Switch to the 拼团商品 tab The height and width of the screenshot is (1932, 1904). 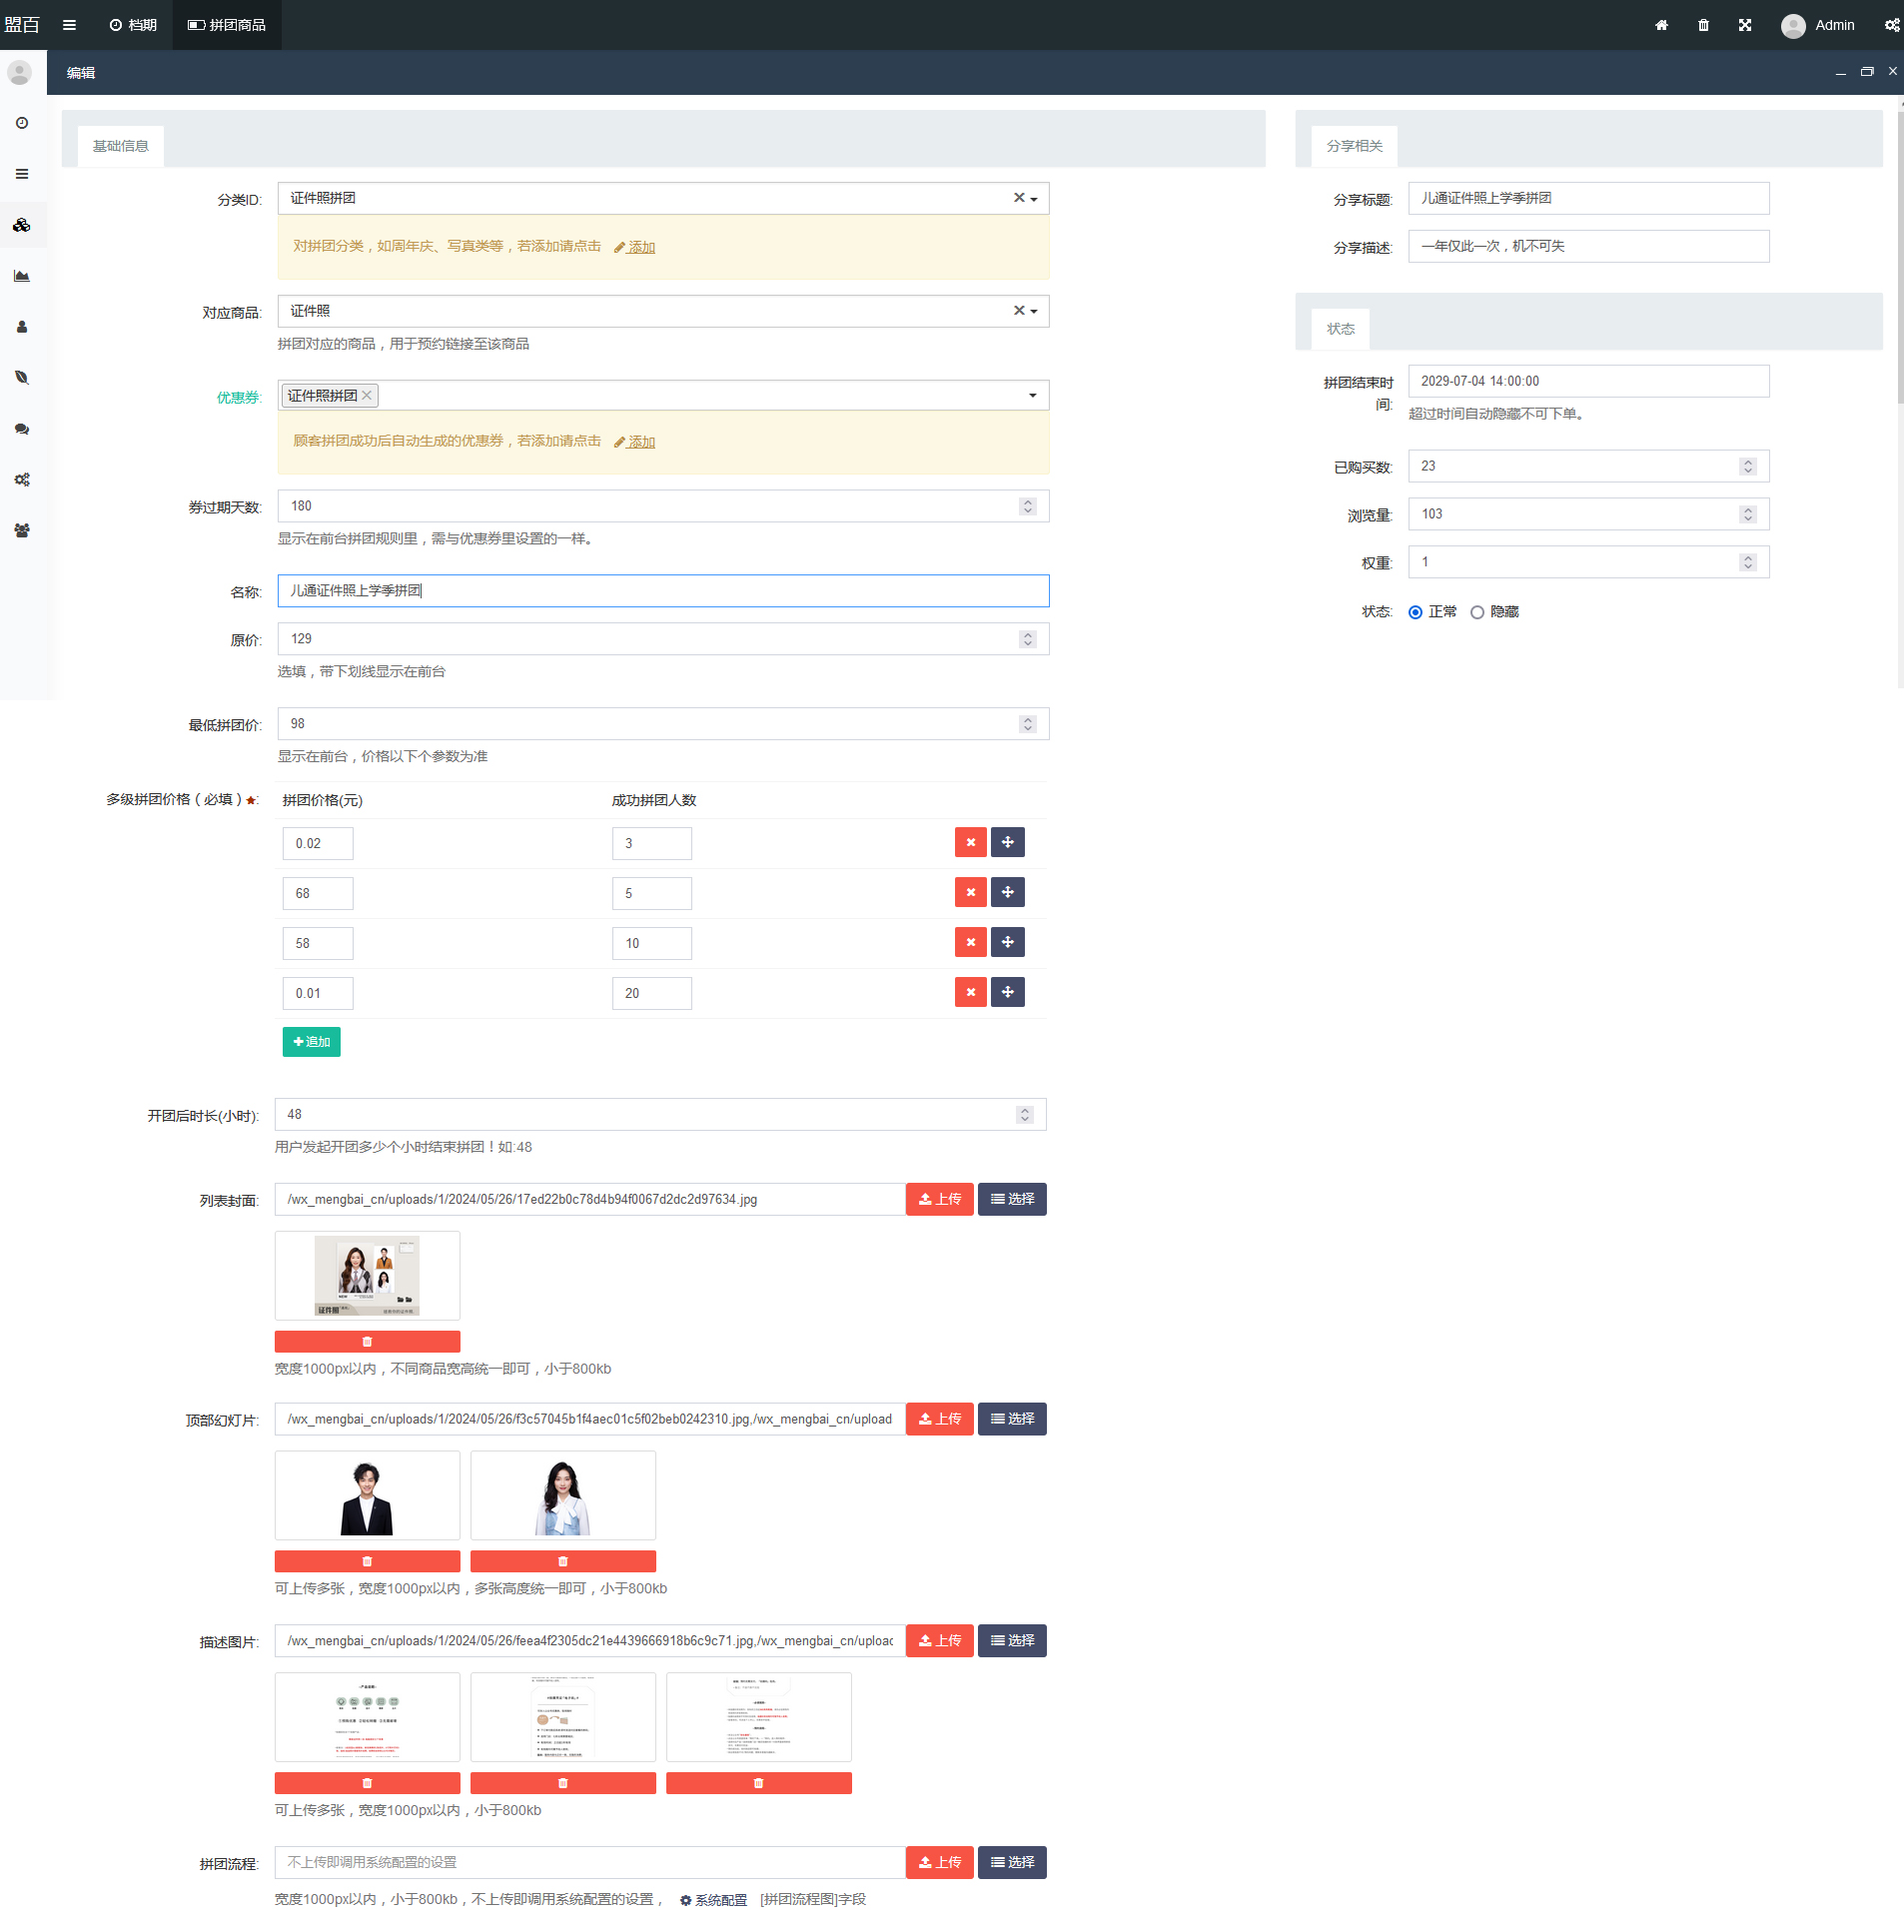pos(227,25)
